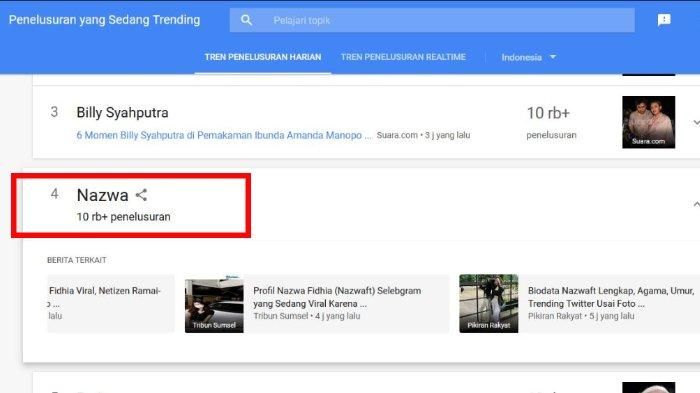
Task: Open the Tribun Sumsel news thumbnail
Action: tap(214, 306)
